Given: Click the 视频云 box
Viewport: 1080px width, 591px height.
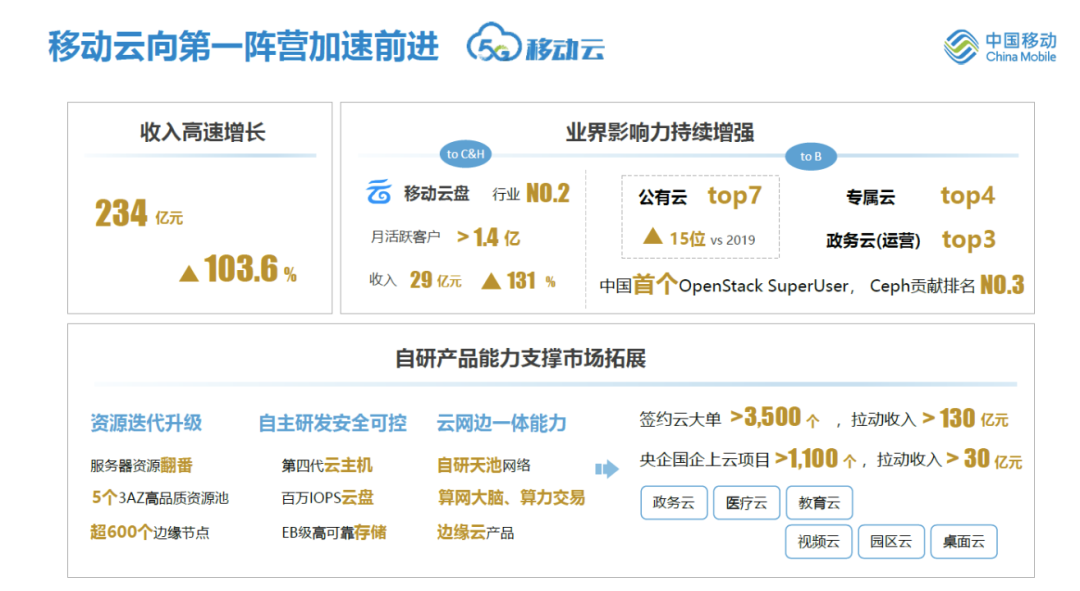Looking at the screenshot, I should (818, 541).
